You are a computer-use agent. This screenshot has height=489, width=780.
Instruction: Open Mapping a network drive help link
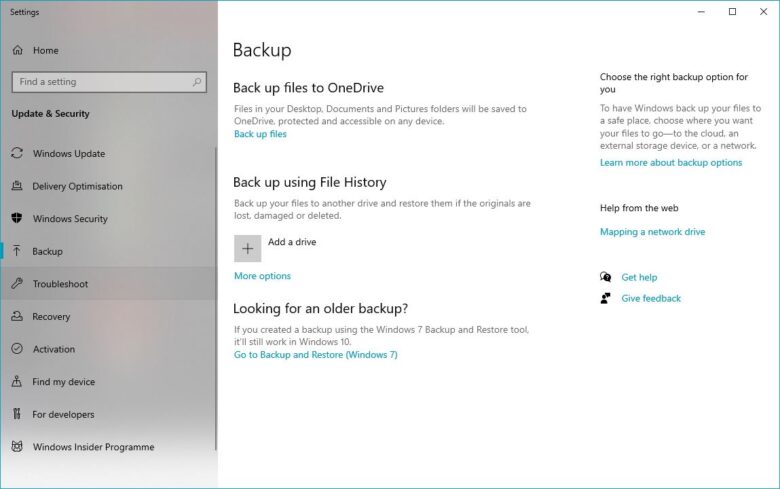652,232
